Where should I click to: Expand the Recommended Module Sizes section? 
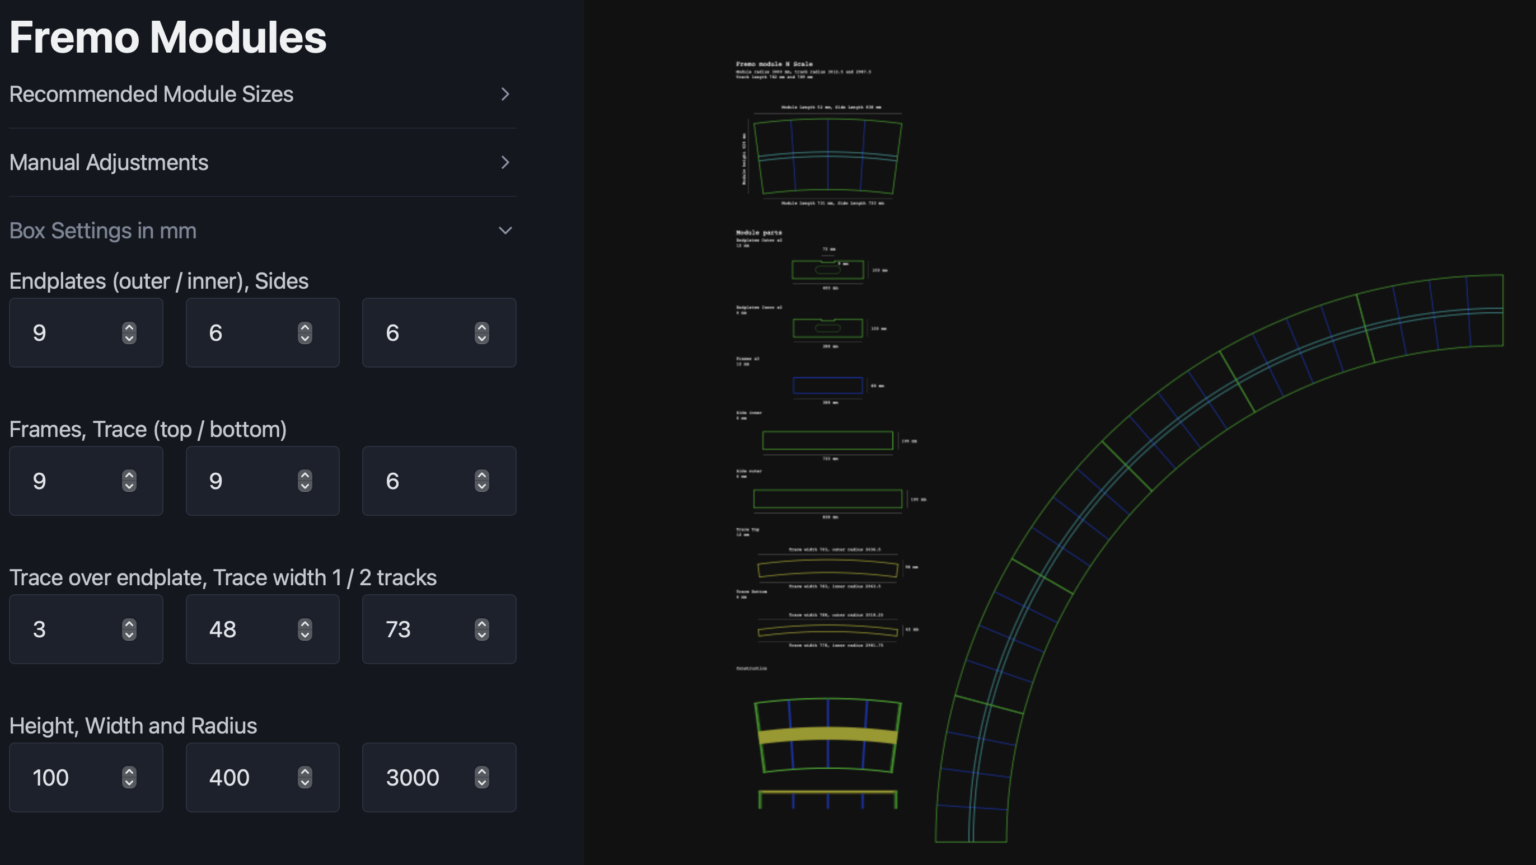[x=262, y=94]
